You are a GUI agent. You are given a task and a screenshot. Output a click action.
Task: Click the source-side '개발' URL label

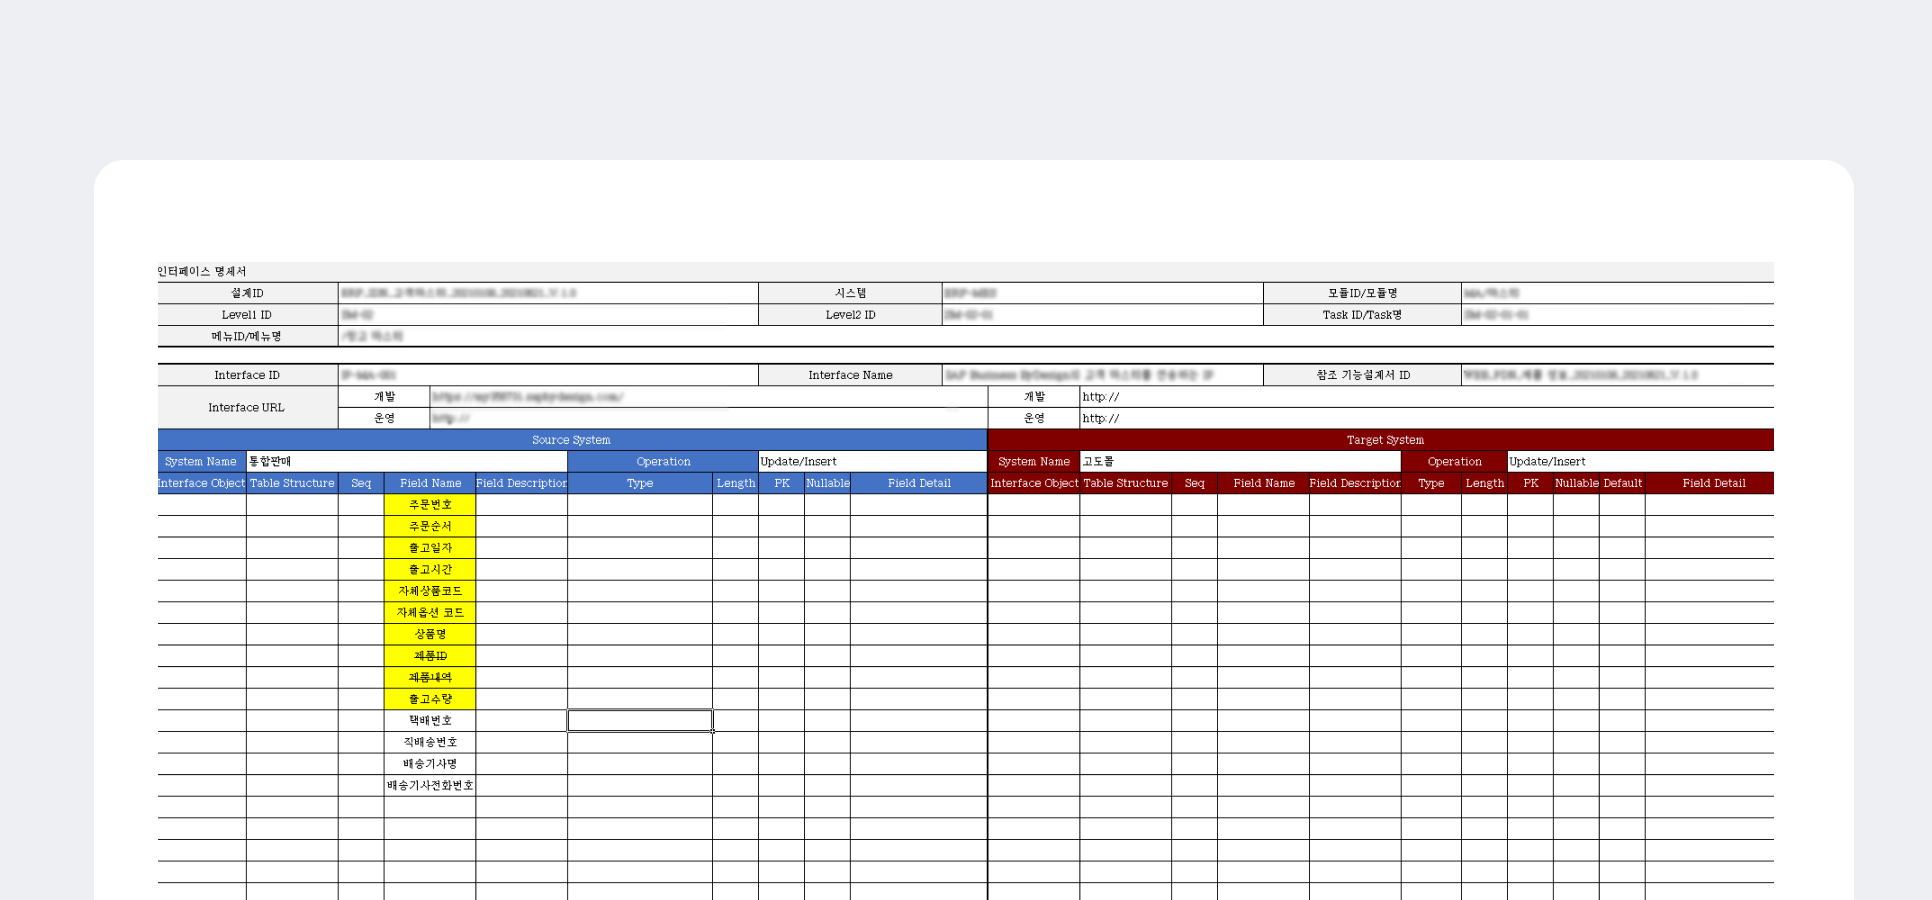[384, 397]
